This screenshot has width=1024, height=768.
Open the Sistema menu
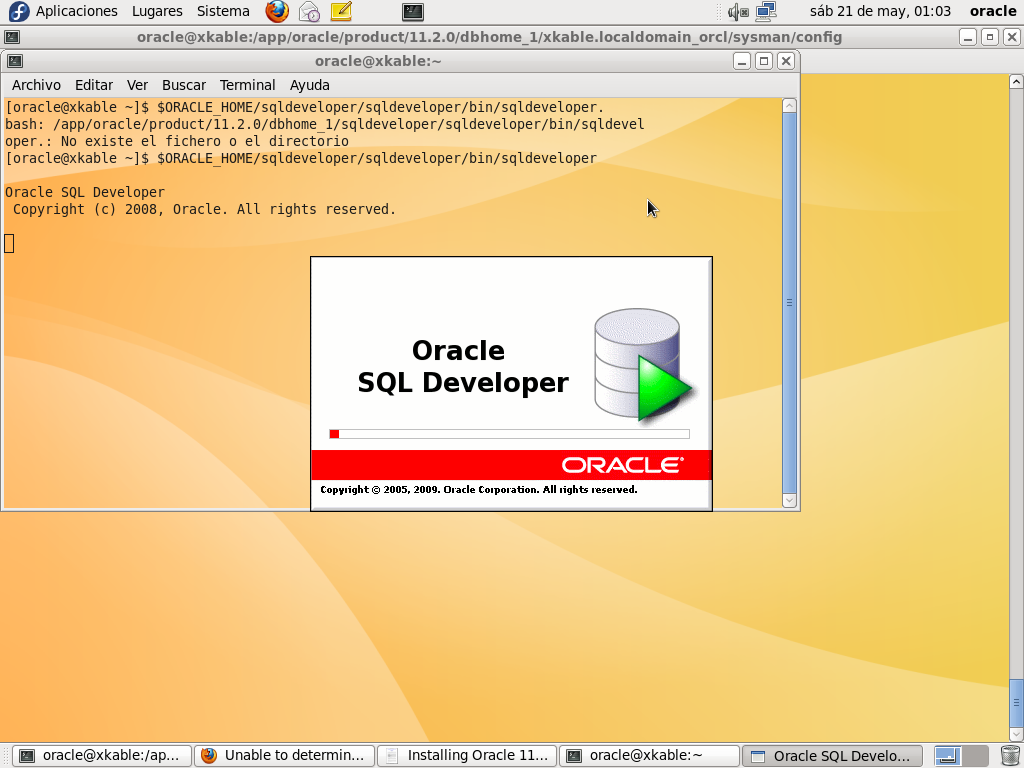(223, 11)
